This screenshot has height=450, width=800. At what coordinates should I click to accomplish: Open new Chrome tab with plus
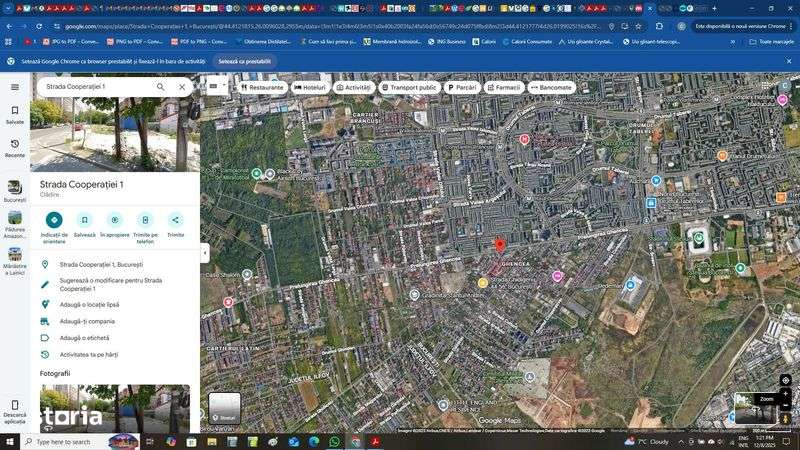(714, 8)
